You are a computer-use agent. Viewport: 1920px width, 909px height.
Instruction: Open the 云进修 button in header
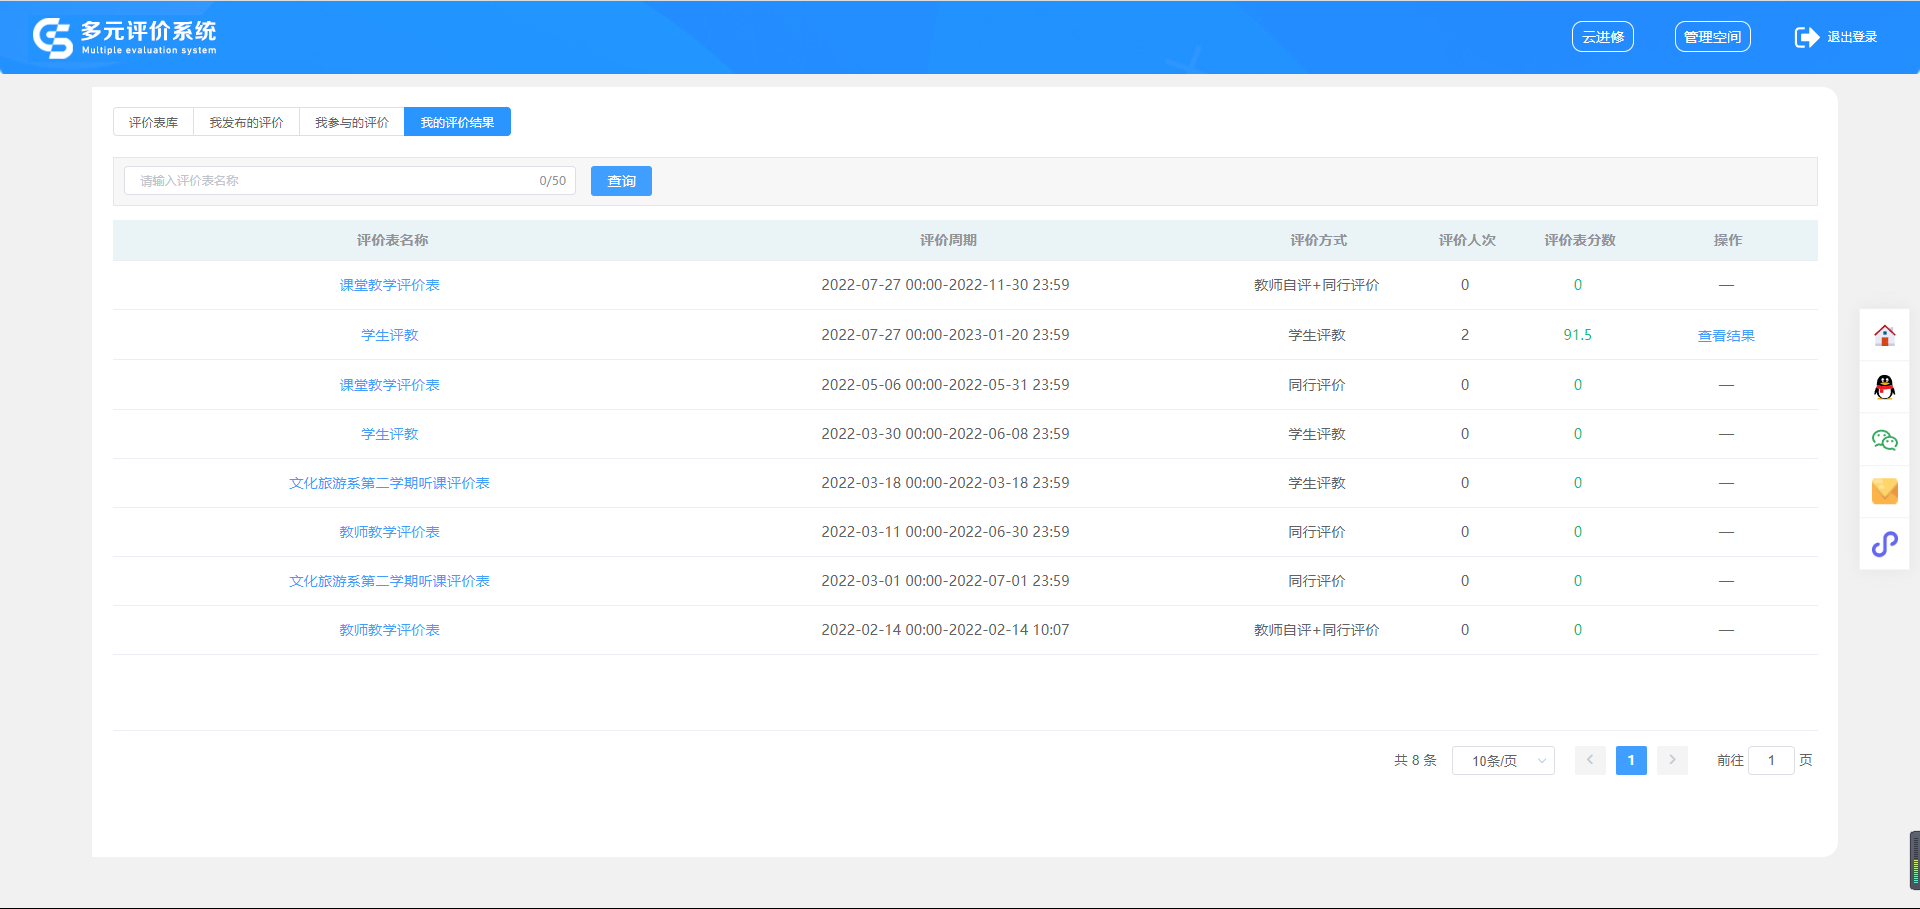coord(1602,37)
